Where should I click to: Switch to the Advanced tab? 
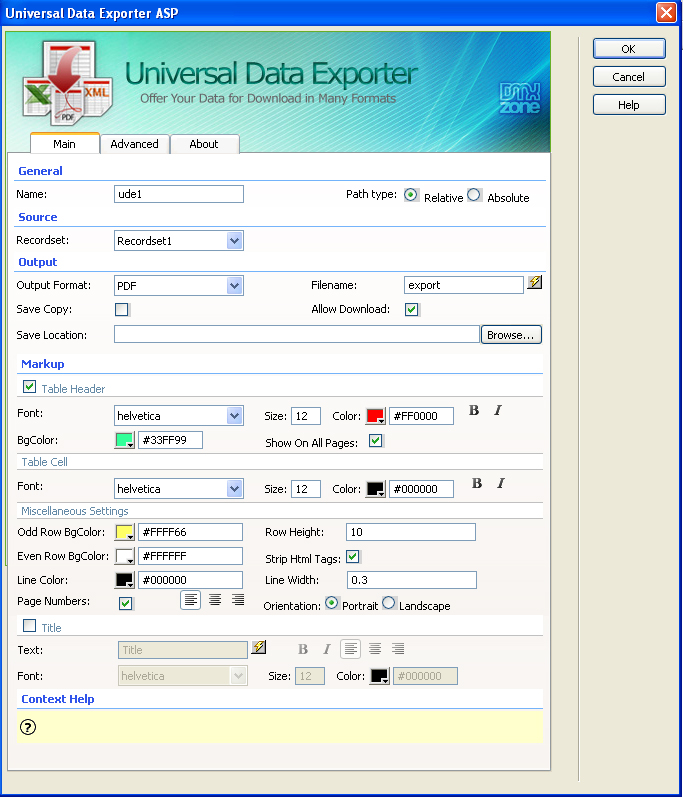pyautogui.click(x=135, y=144)
